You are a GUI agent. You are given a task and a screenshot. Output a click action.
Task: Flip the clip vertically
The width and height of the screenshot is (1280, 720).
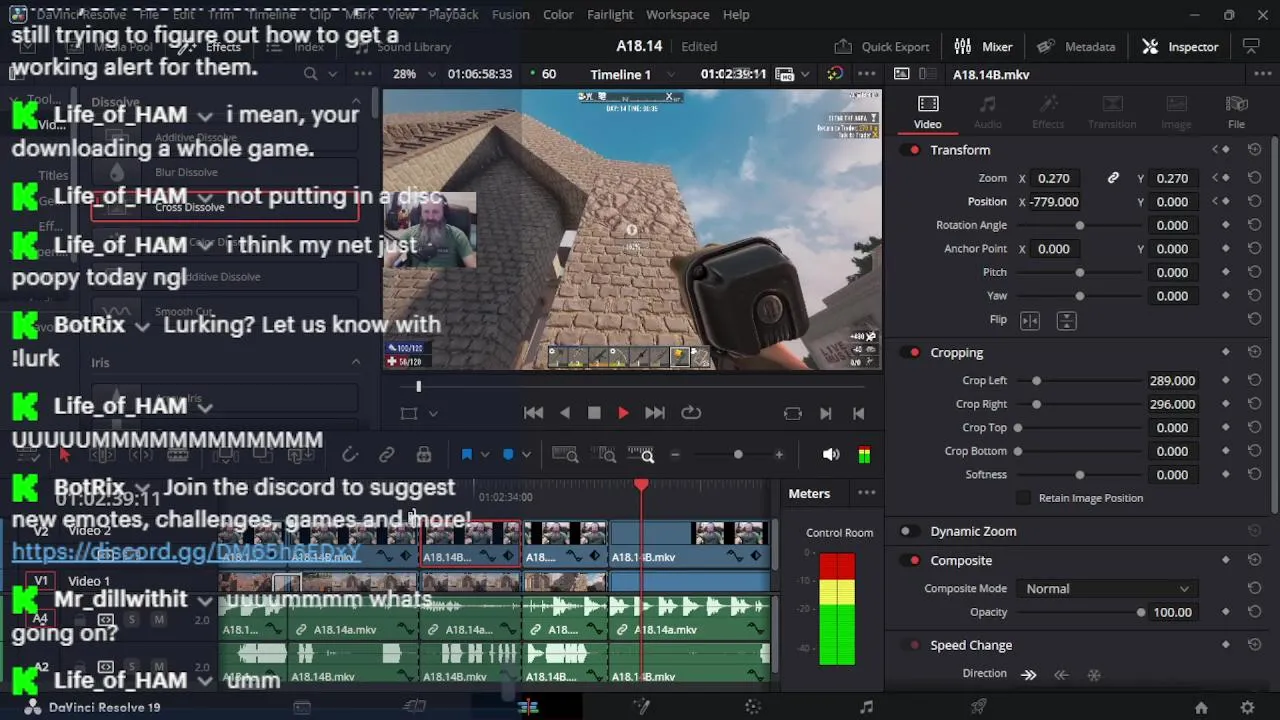[x=1066, y=320]
